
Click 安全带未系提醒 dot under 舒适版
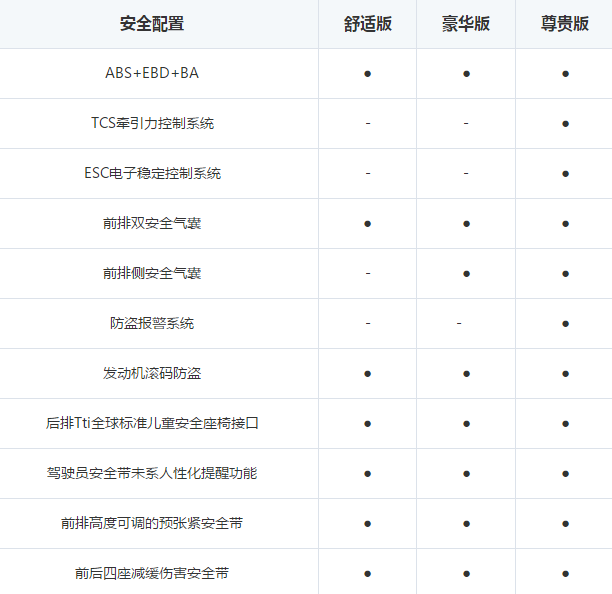click(x=367, y=474)
